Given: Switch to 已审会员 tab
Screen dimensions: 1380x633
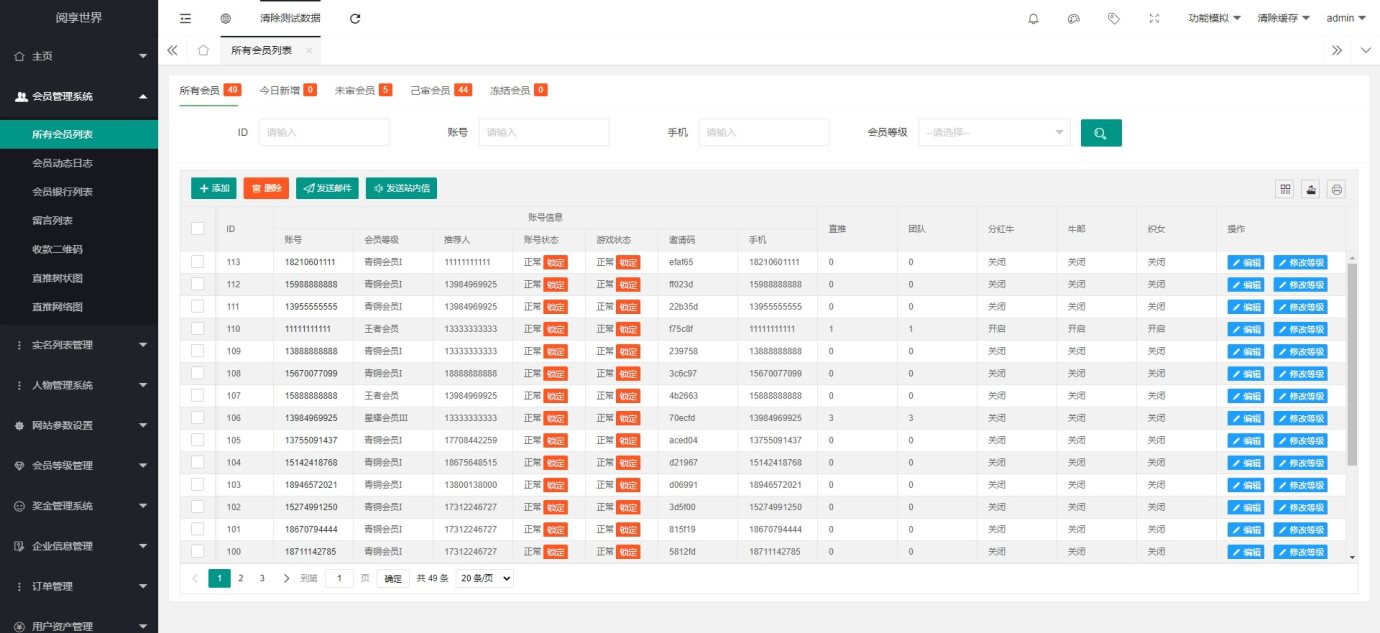Looking at the screenshot, I should [x=441, y=90].
